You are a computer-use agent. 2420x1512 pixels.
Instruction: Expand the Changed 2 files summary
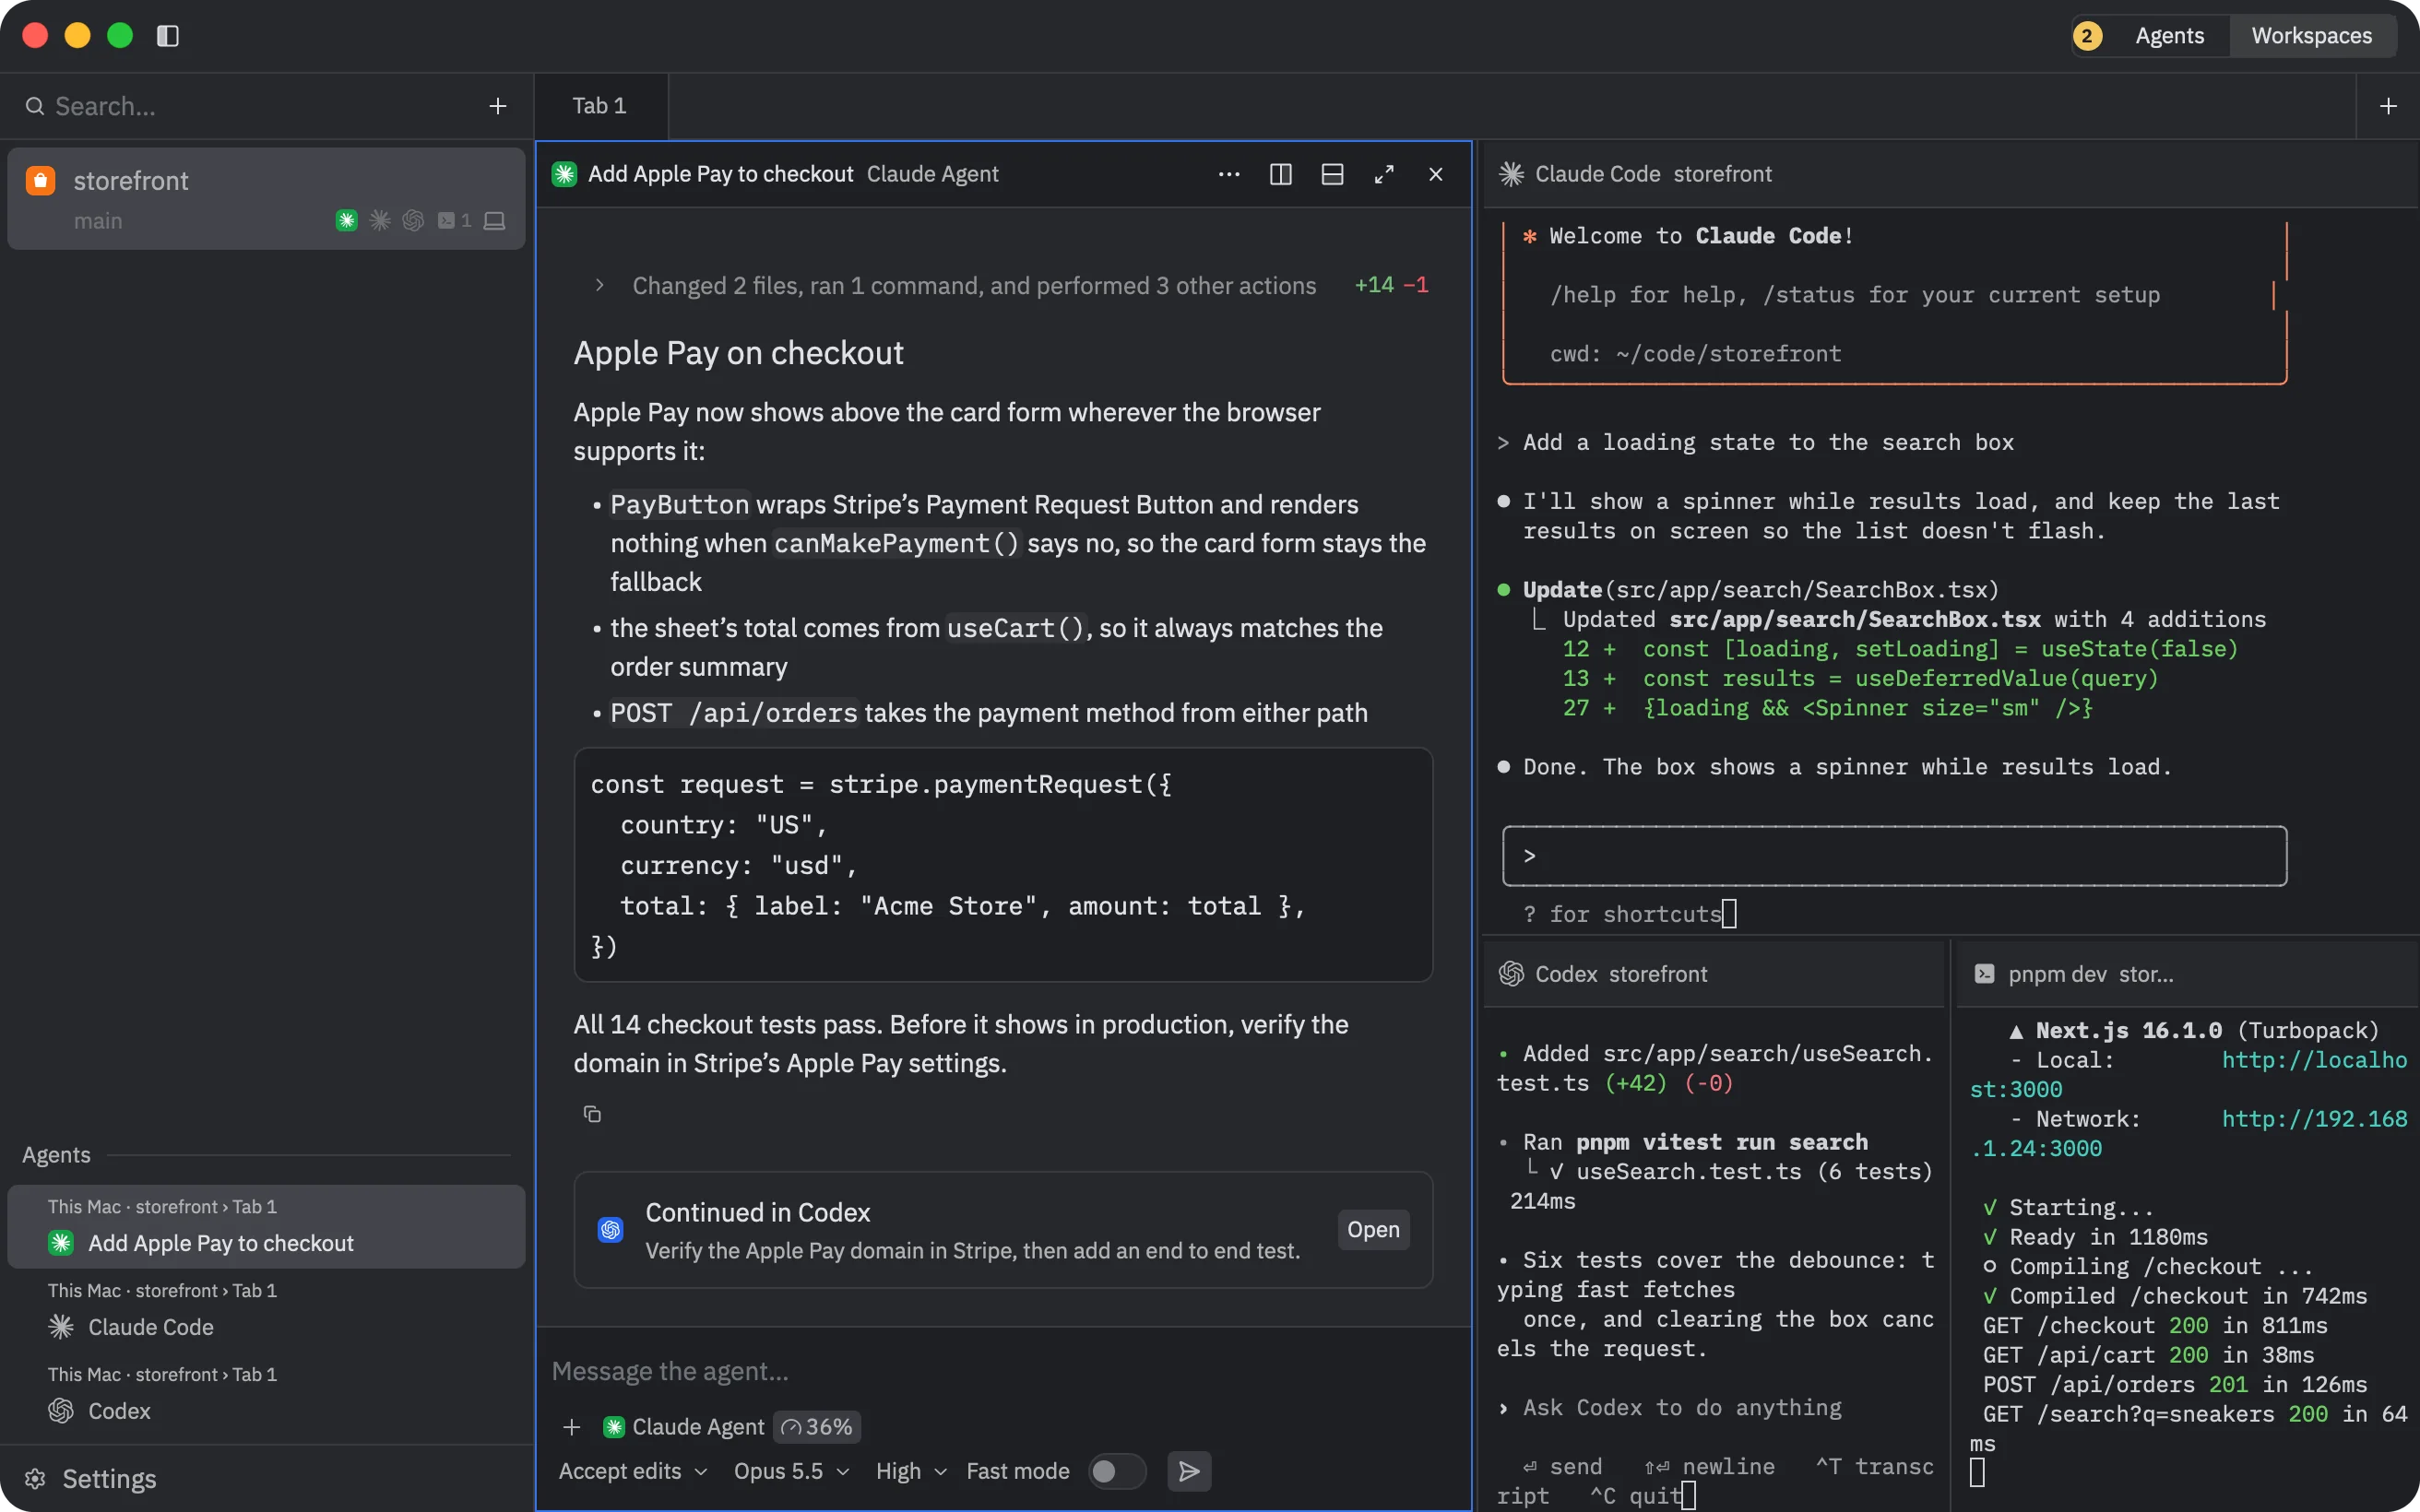[x=1010, y=286]
